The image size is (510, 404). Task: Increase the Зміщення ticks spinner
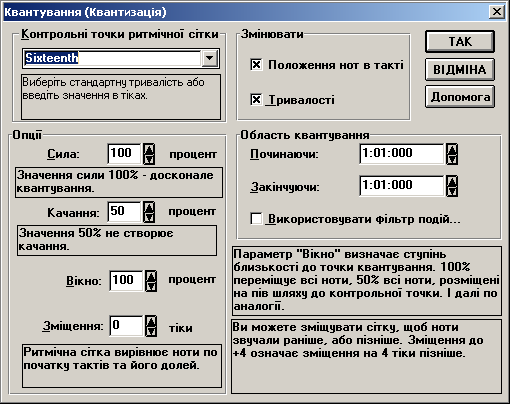(151, 321)
